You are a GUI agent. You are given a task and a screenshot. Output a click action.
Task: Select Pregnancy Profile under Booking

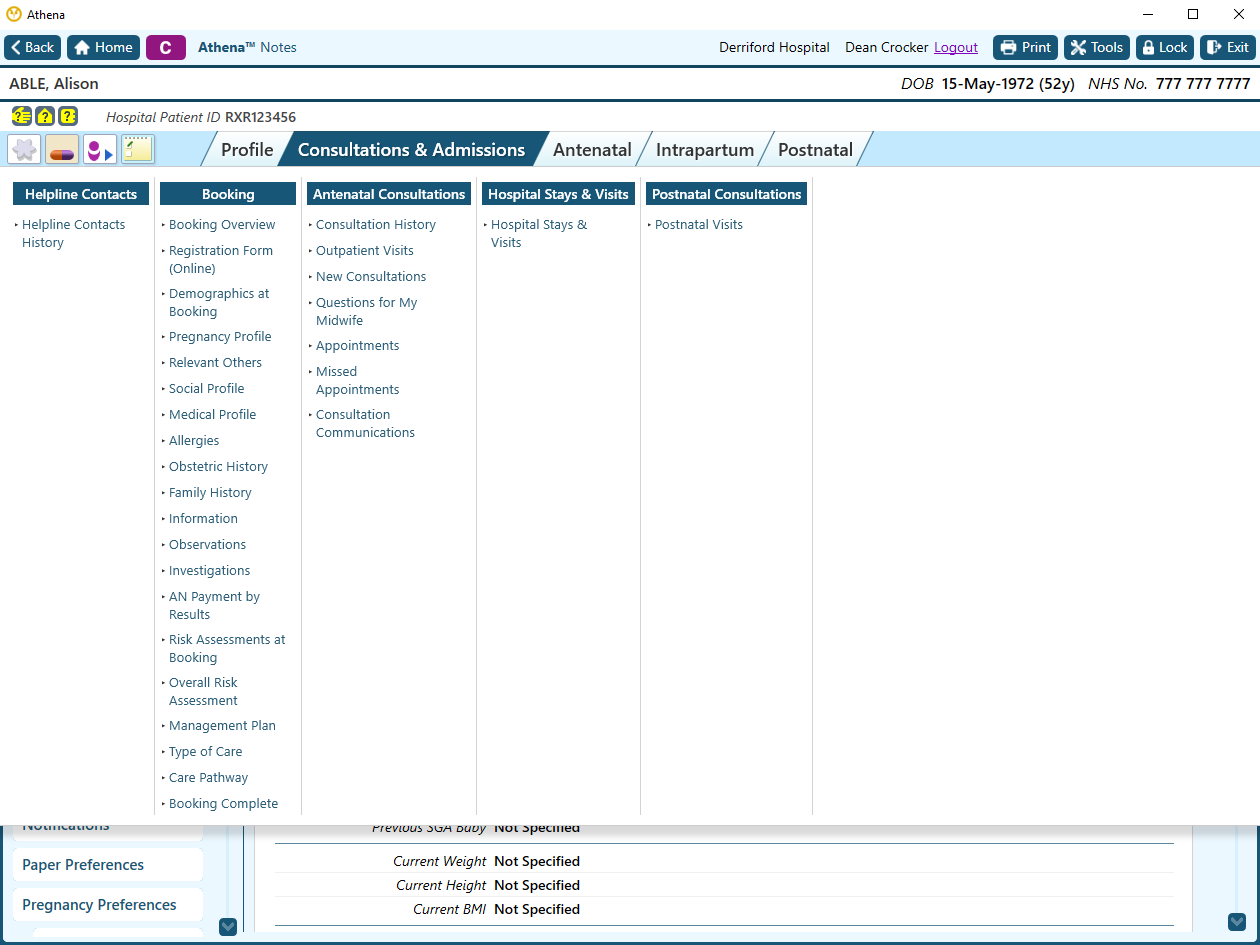[220, 337]
